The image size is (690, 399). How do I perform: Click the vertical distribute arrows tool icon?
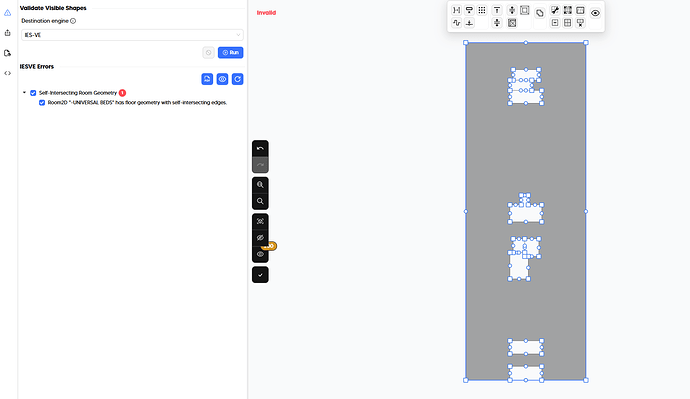point(512,10)
